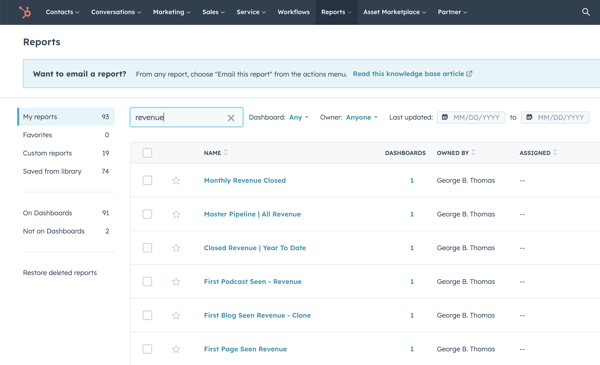Go to Workflows in top navigation
The height and width of the screenshot is (365, 600).
[x=293, y=12]
